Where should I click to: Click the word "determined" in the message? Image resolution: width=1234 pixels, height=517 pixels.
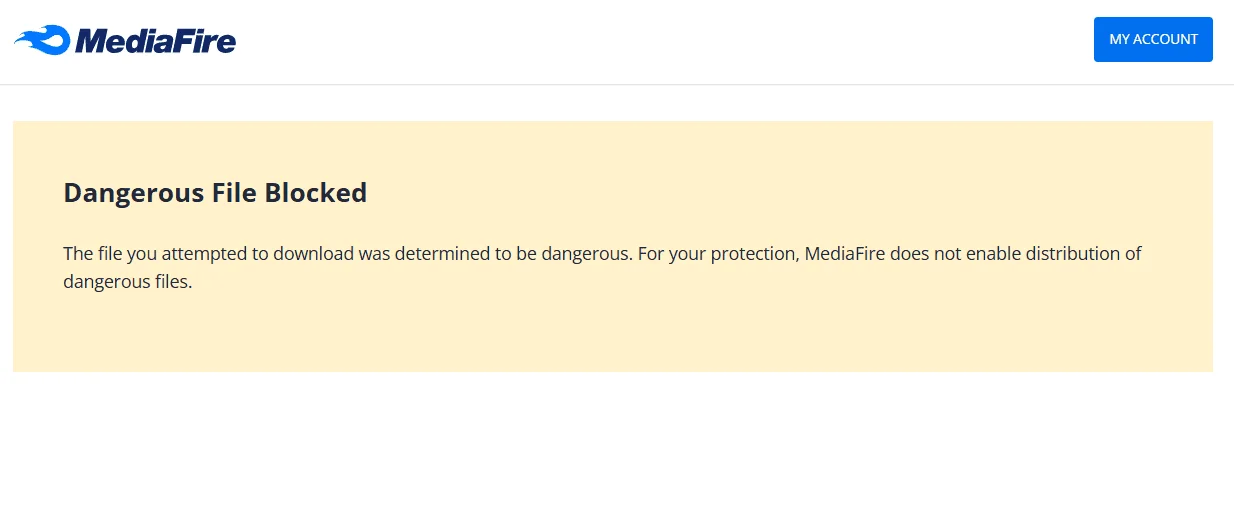pos(442,254)
